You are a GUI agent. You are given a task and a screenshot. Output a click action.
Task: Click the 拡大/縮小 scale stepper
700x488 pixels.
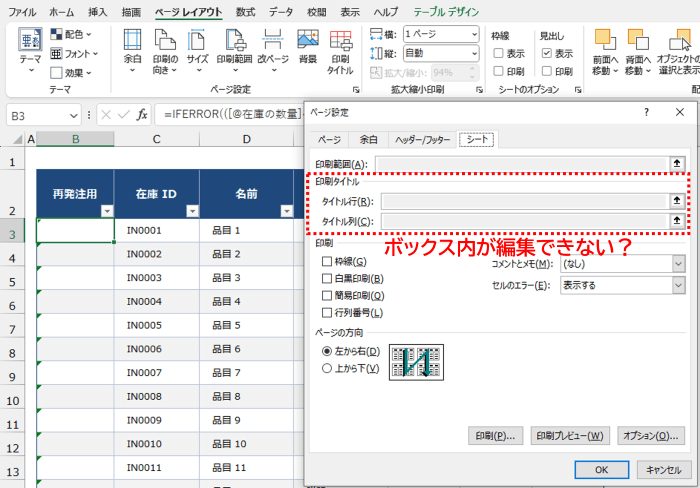click(x=472, y=72)
